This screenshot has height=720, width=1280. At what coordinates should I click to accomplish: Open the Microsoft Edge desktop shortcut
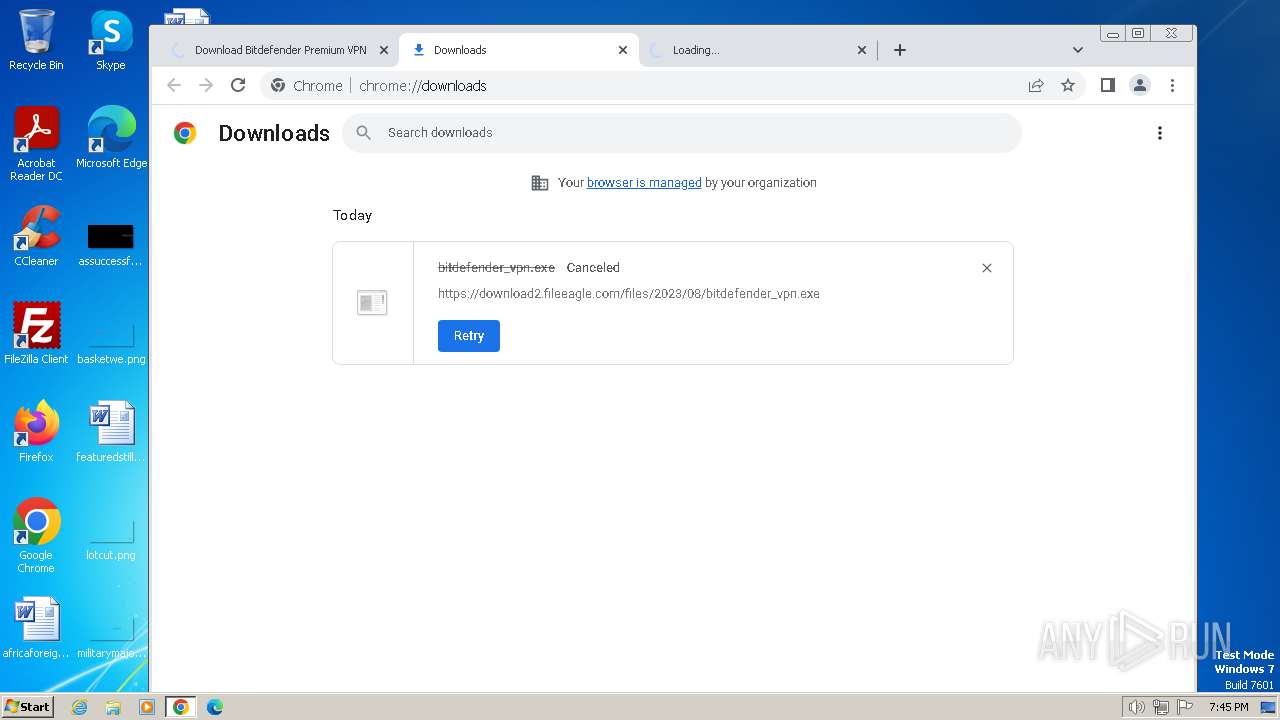click(x=111, y=138)
